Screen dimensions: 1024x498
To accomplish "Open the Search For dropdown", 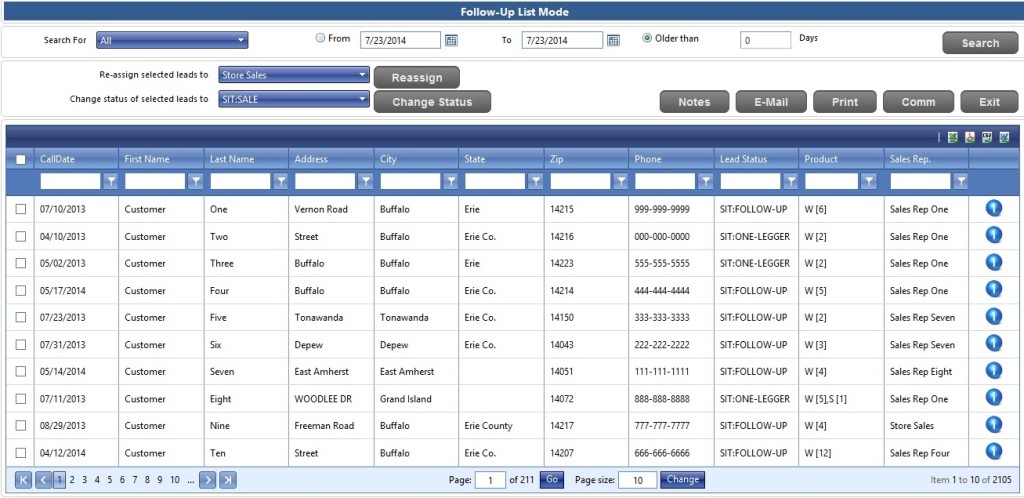I will [172, 40].
